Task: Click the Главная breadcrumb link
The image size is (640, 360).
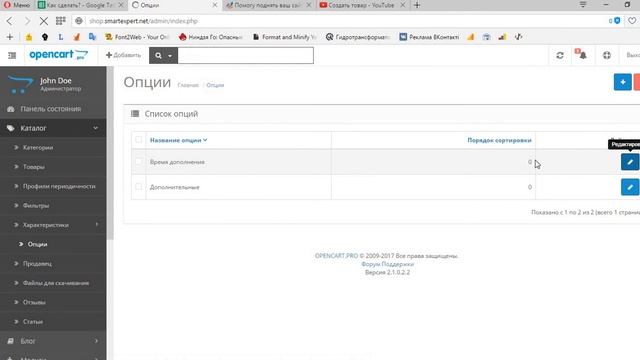Action: pyautogui.click(x=188, y=85)
